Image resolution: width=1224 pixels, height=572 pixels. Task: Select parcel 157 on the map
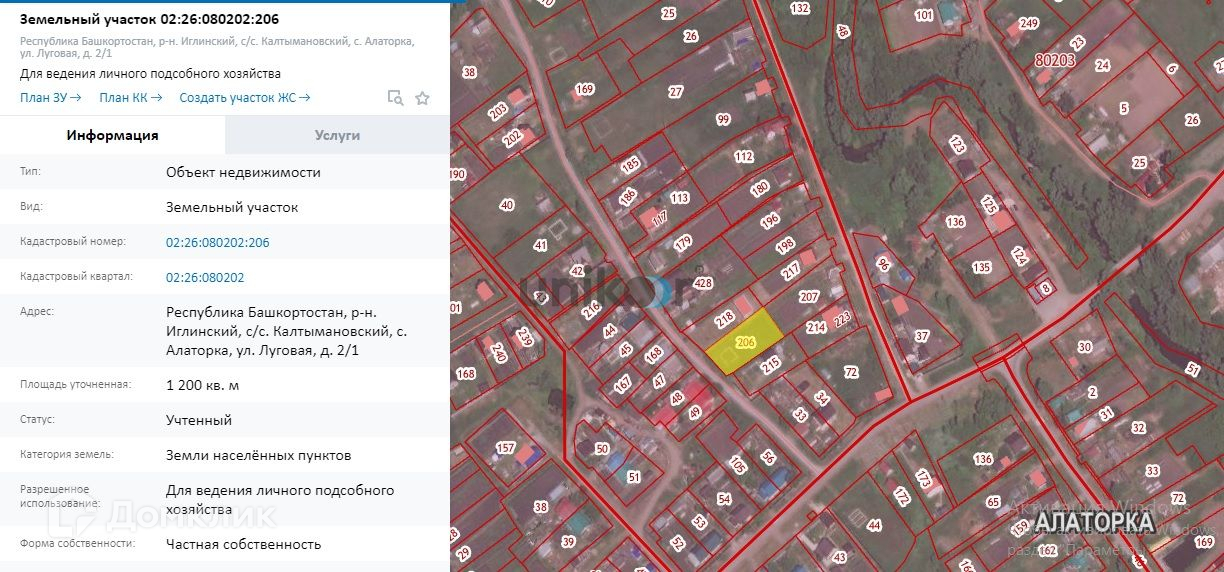pyautogui.click(x=506, y=447)
